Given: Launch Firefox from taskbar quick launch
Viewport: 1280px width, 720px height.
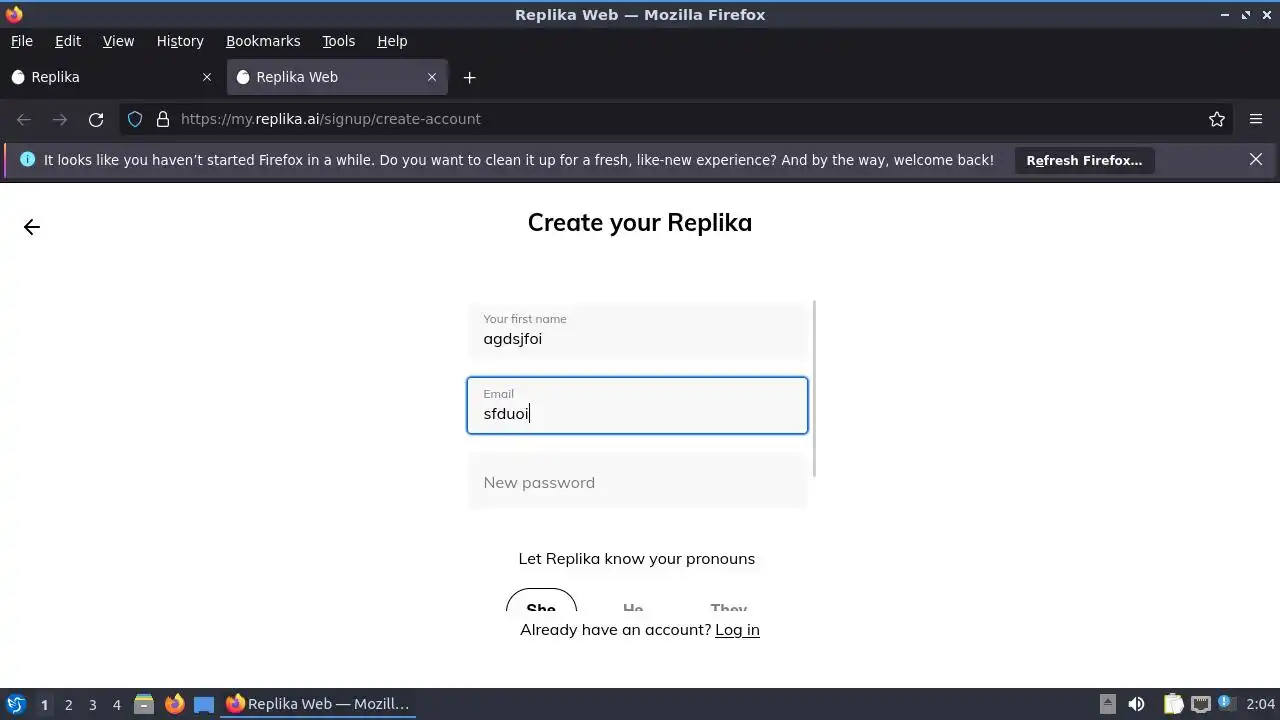Looking at the screenshot, I should (174, 704).
